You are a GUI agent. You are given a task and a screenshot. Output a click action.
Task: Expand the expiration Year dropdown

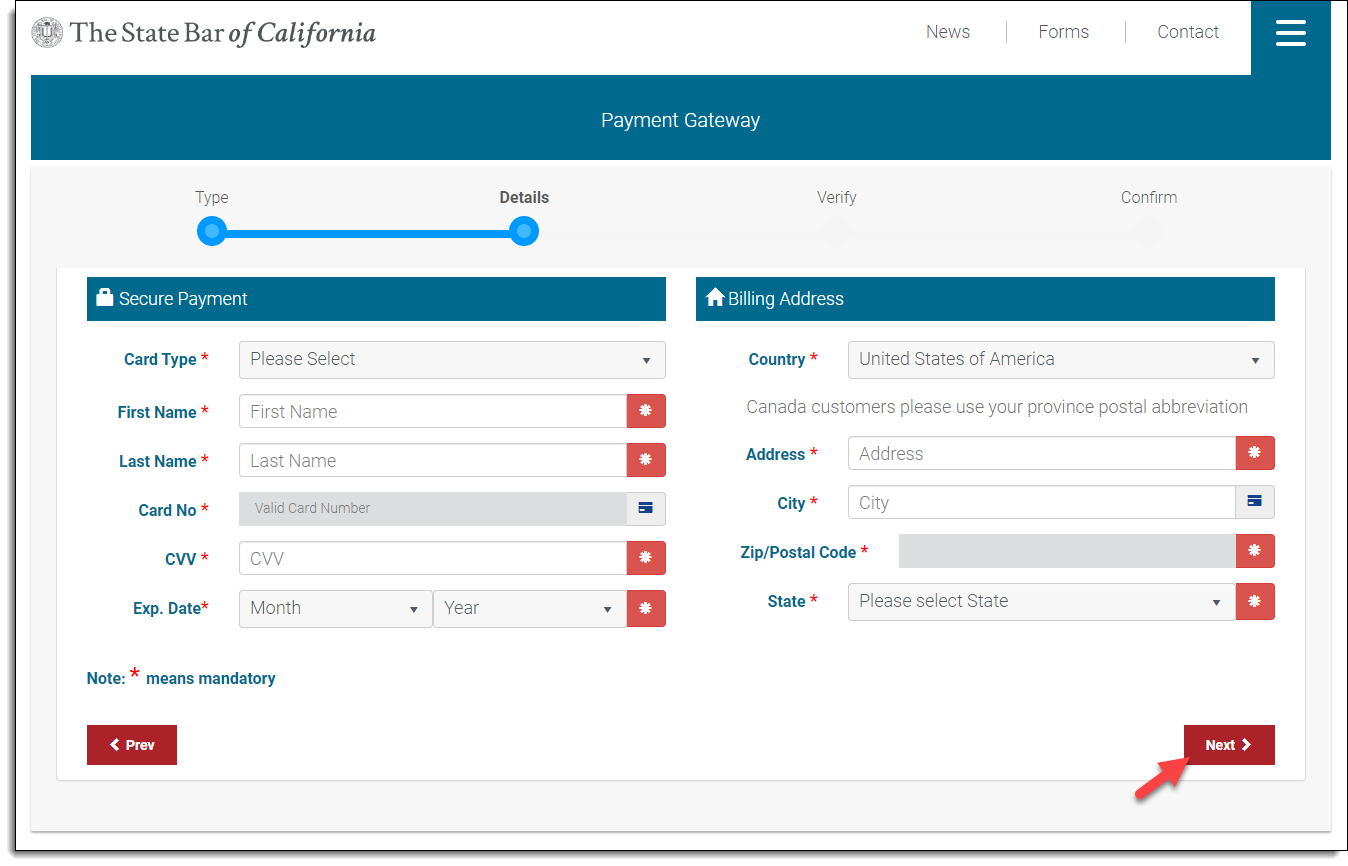pos(529,609)
